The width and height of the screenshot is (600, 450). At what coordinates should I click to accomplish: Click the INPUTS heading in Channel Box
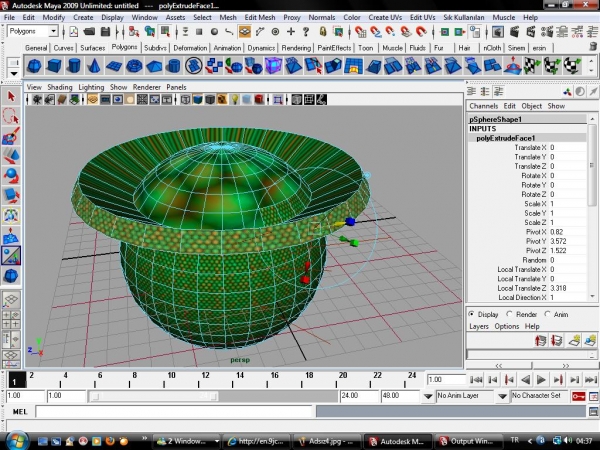tap(483, 129)
